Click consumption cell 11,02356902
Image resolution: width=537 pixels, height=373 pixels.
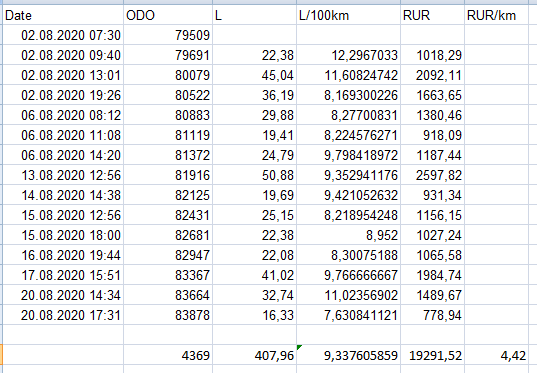click(348, 295)
